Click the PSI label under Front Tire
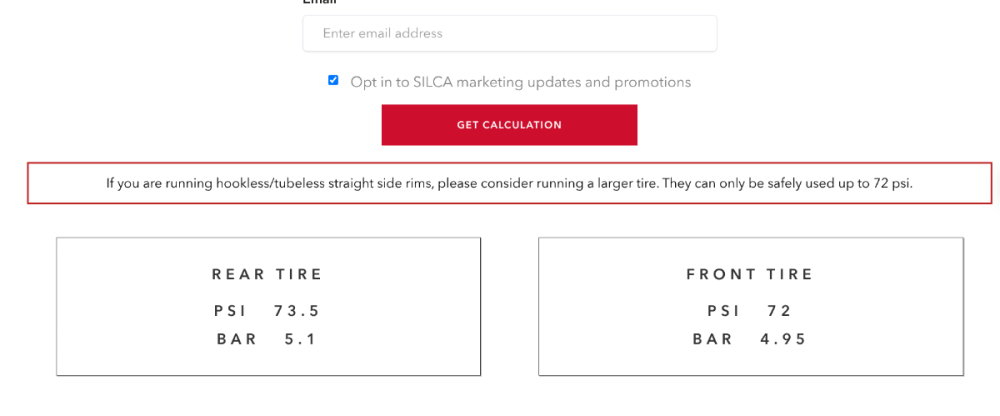 coord(723,311)
